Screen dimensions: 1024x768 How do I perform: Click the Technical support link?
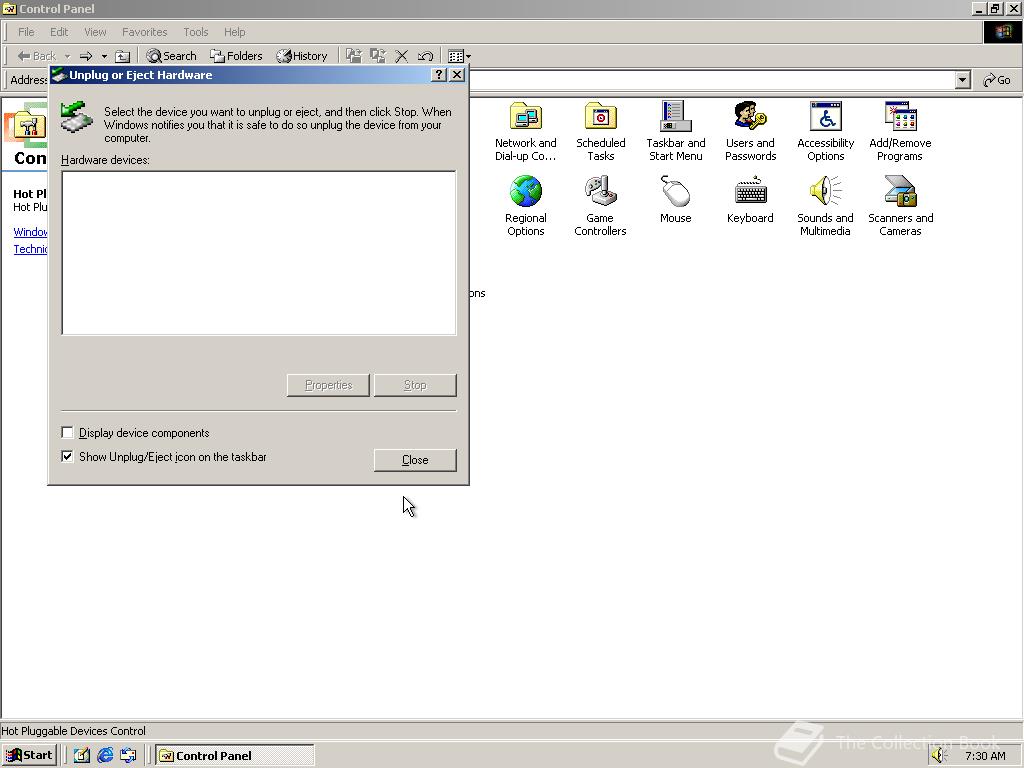click(30, 249)
